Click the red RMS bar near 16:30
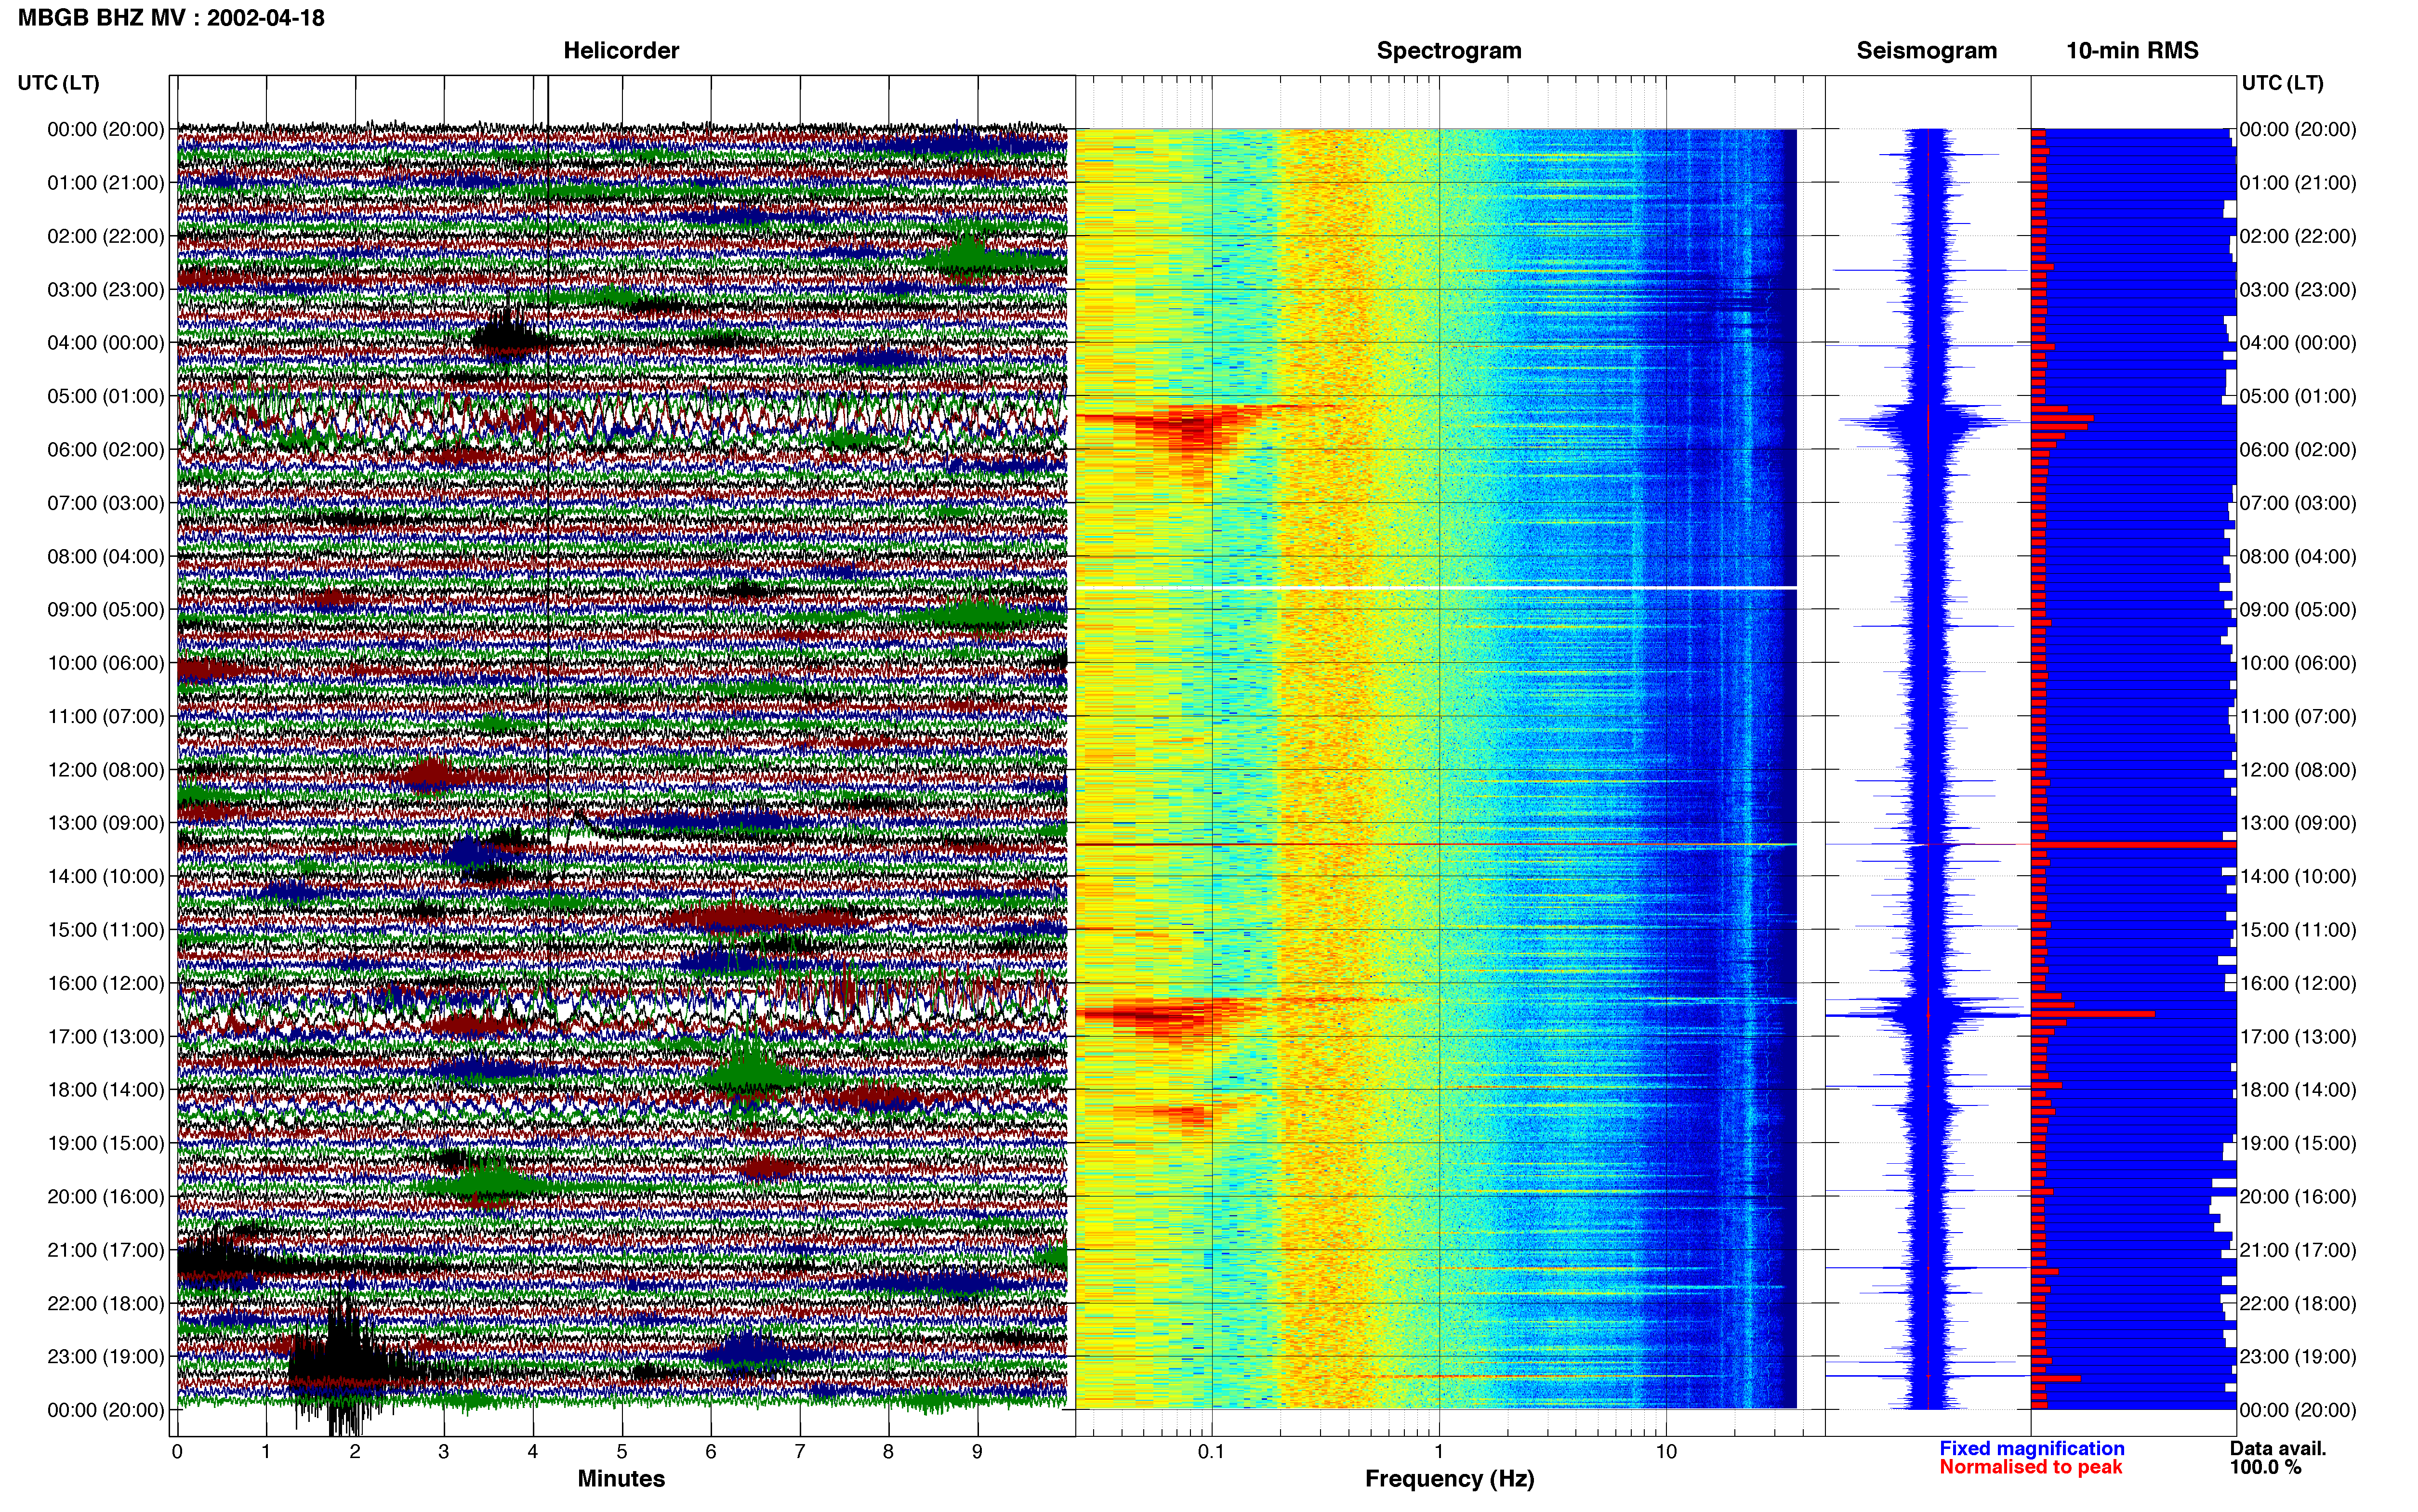 coord(2092,1014)
